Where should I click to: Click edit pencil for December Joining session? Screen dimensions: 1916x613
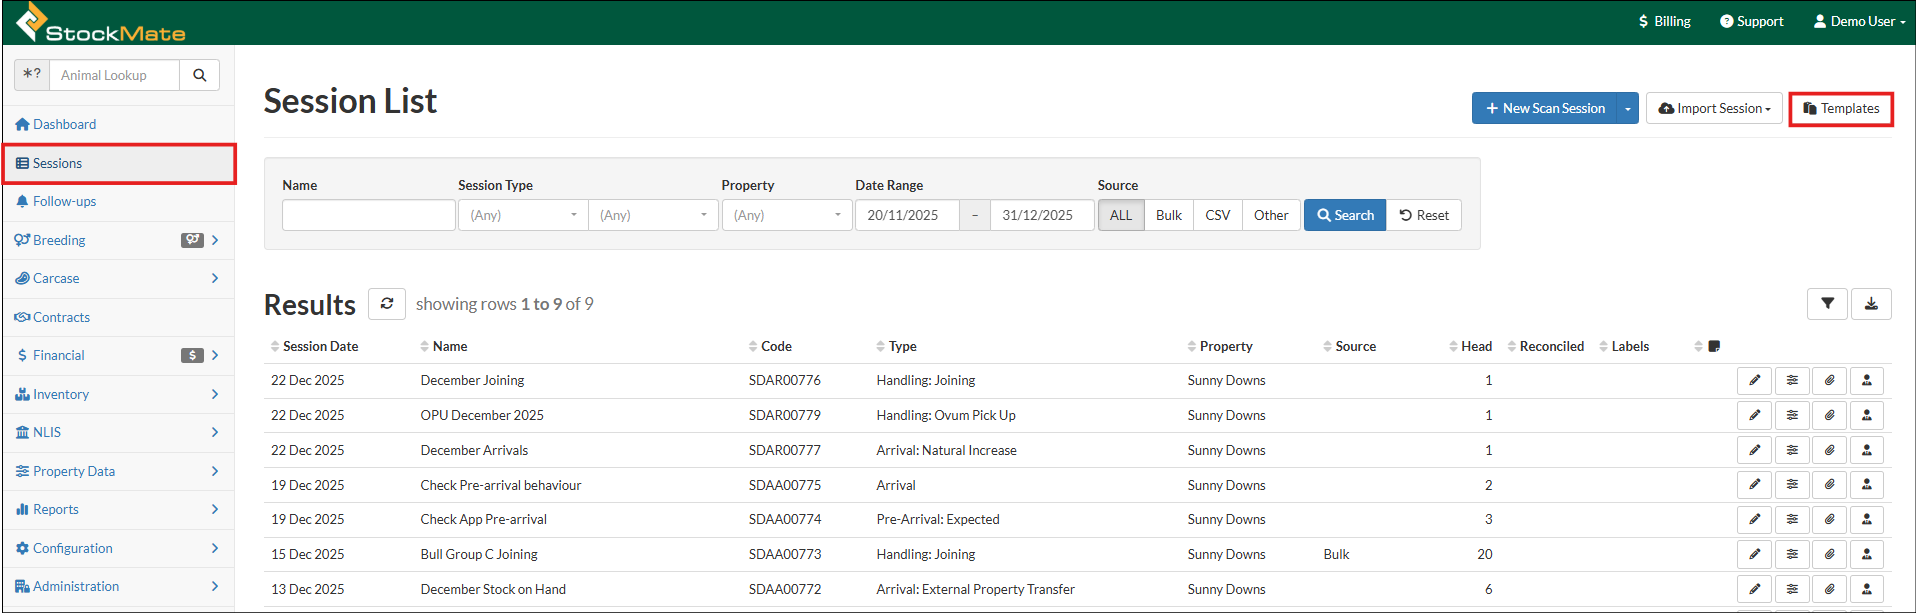point(1754,381)
